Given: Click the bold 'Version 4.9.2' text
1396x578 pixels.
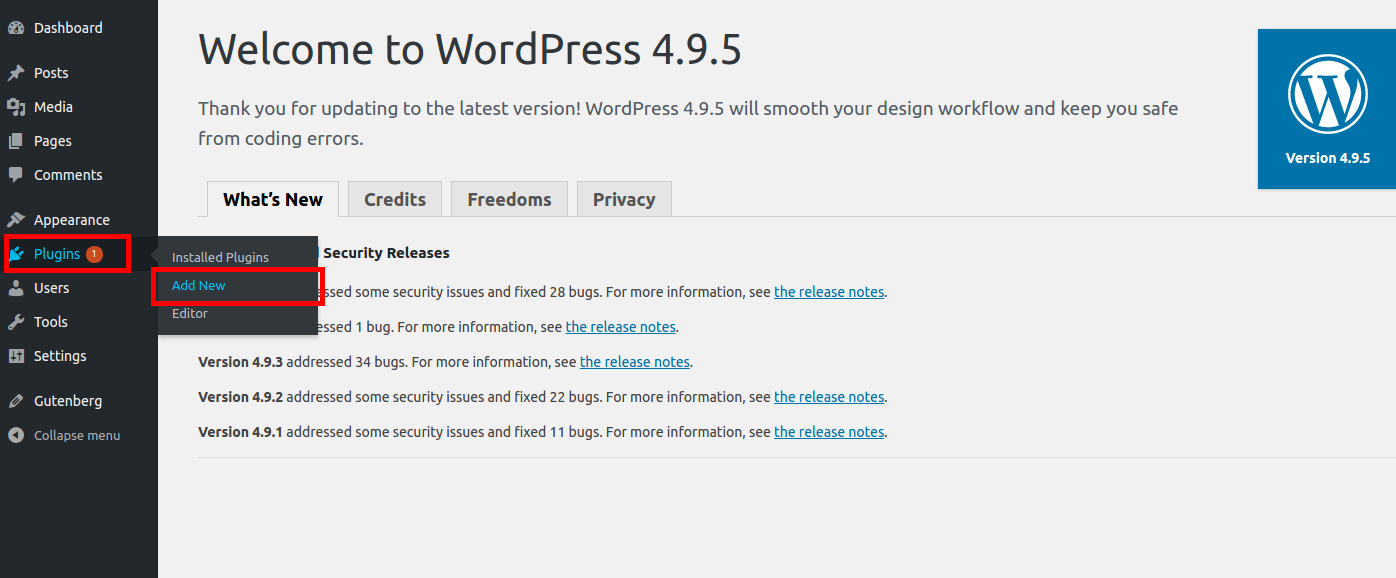Looking at the screenshot, I should click(240, 397).
